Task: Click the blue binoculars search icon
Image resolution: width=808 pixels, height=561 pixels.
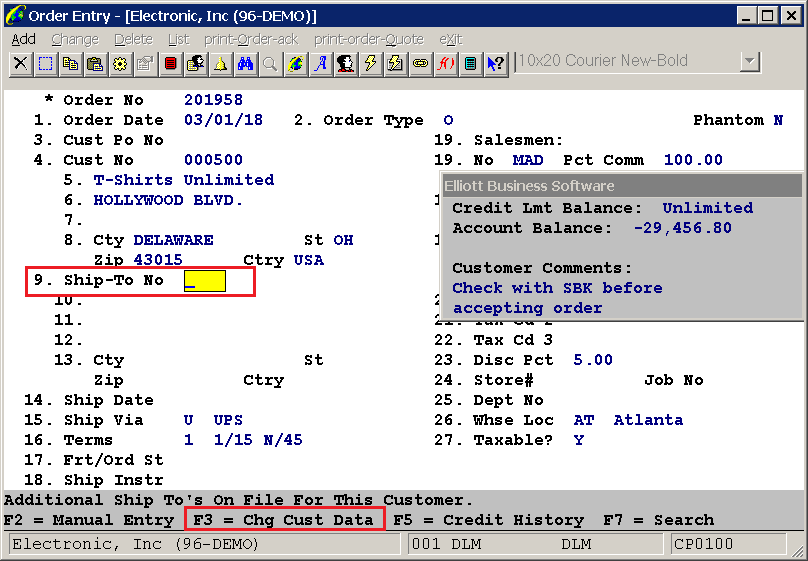Action: click(245, 64)
